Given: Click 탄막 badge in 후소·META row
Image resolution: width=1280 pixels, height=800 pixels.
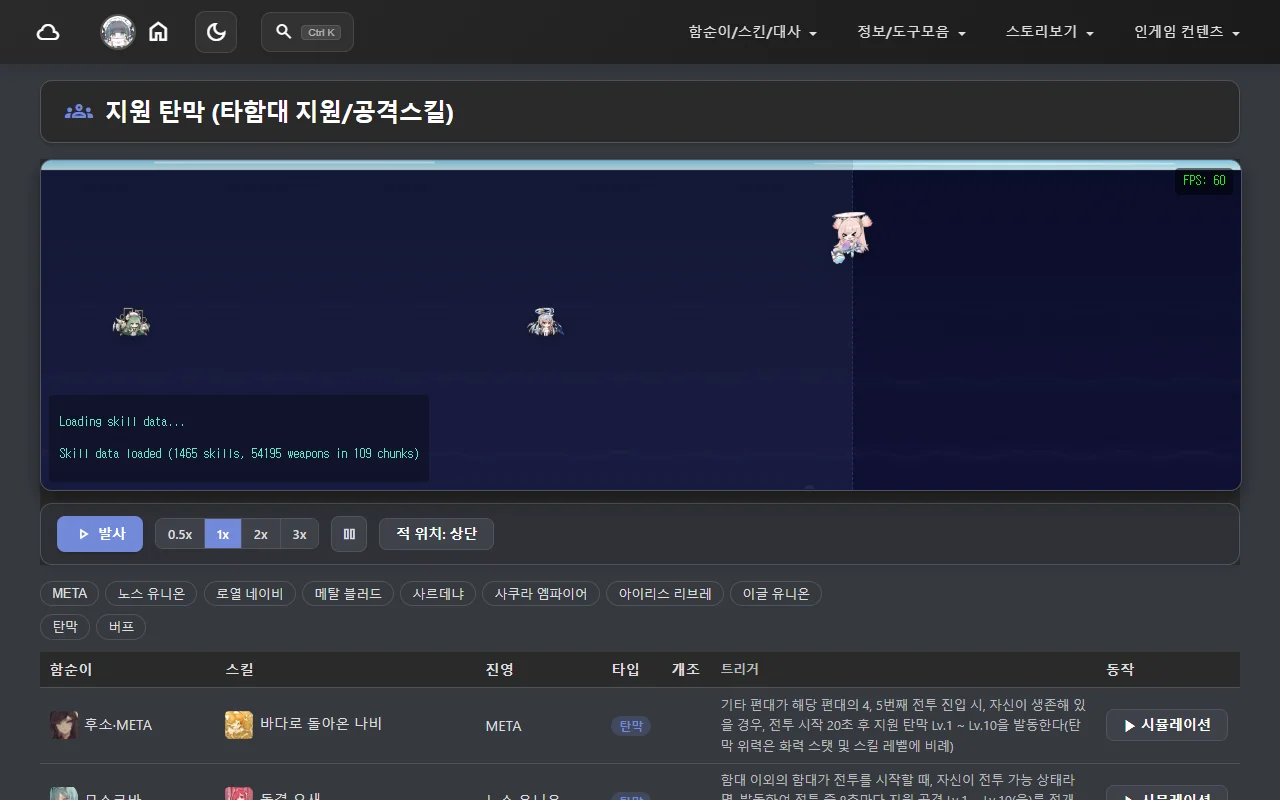Looking at the screenshot, I should (631, 726).
